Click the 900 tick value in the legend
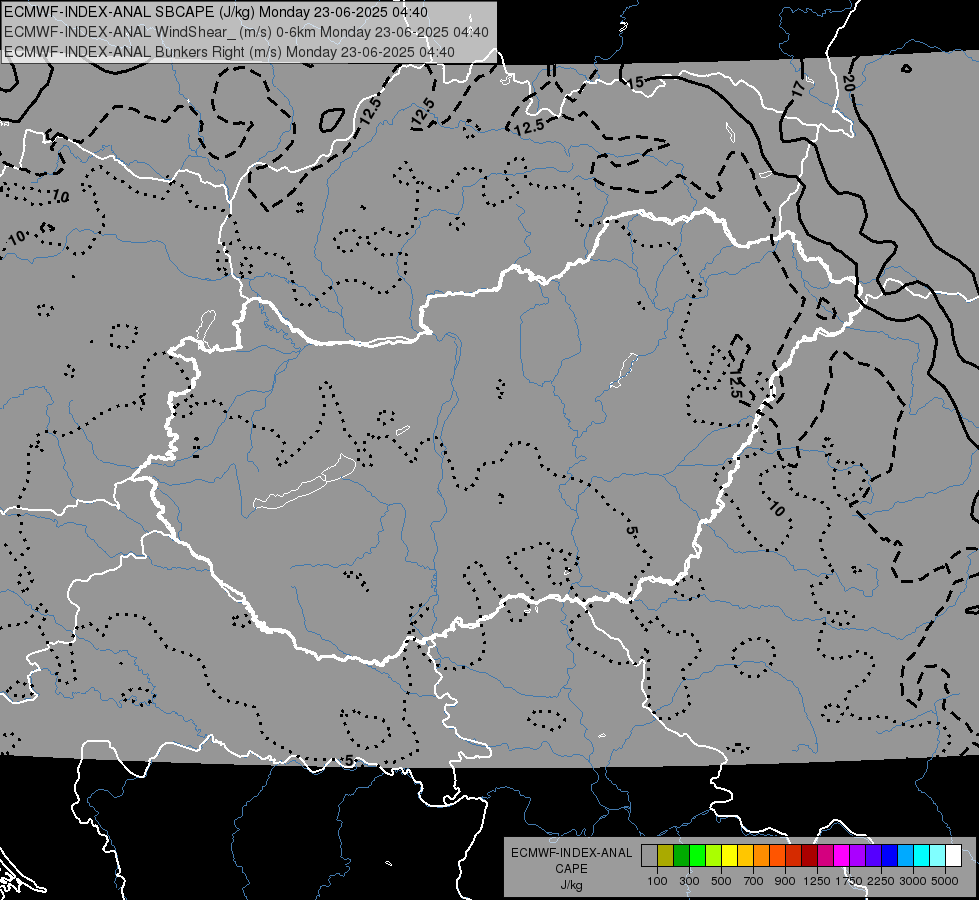 (x=785, y=881)
